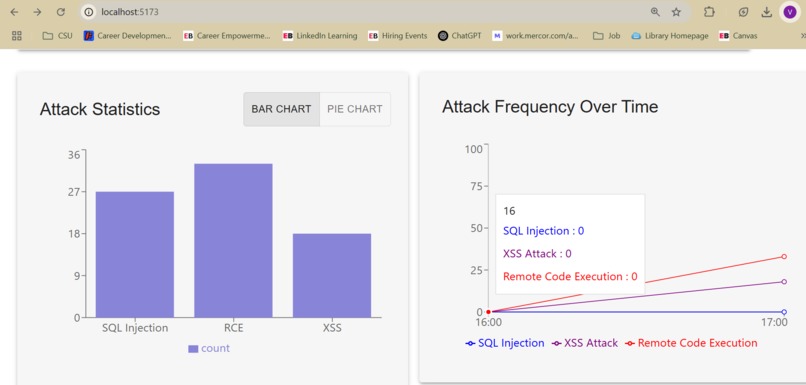Click the 16:00 axis label
The image size is (806, 385).
click(x=488, y=323)
